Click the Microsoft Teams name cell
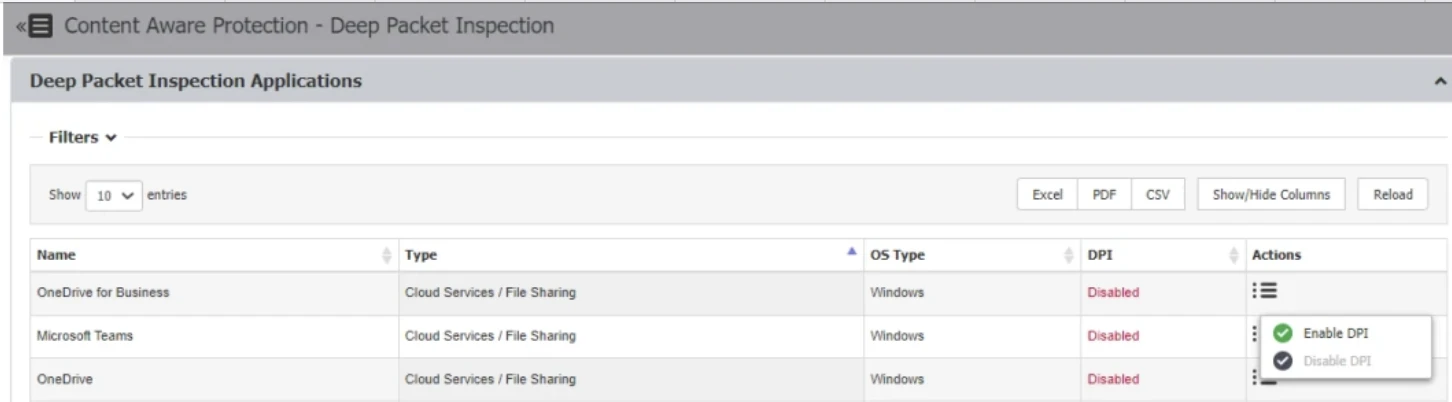1452x402 pixels. [x=214, y=336]
